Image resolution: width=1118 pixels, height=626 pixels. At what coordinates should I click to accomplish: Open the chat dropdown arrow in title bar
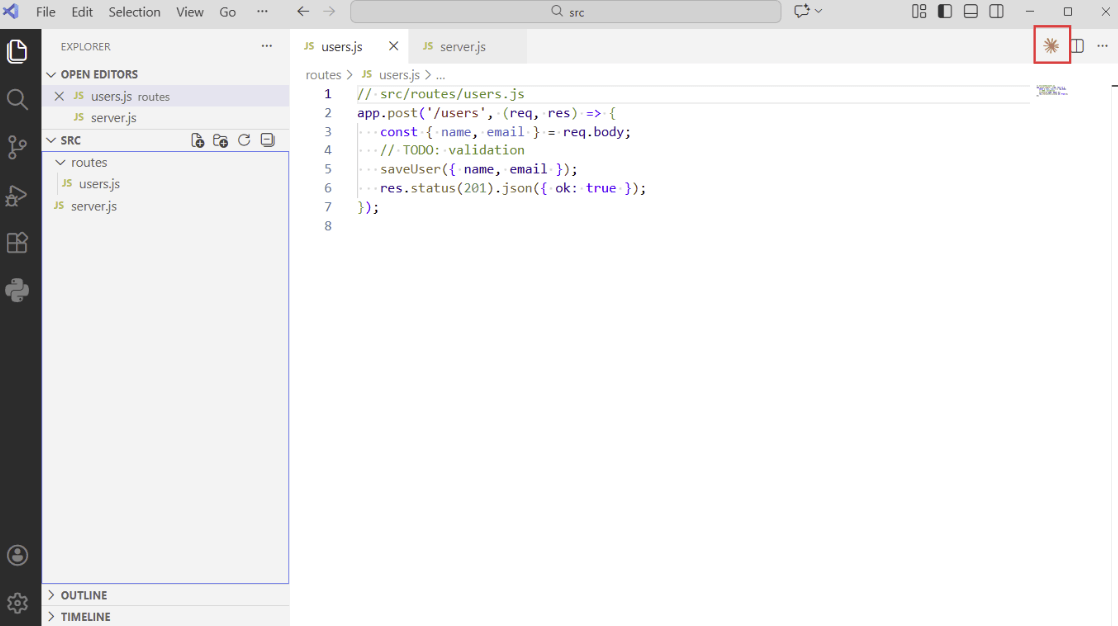(x=819, y=12)
